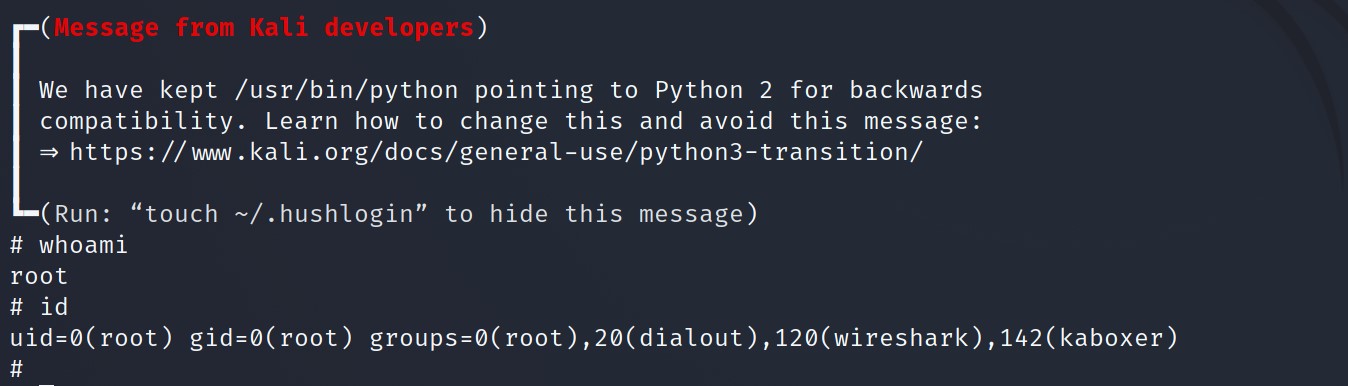Click the 'Python 2' text
Viewport: 1348px width, 386px height.
click(x=715, y=91)
